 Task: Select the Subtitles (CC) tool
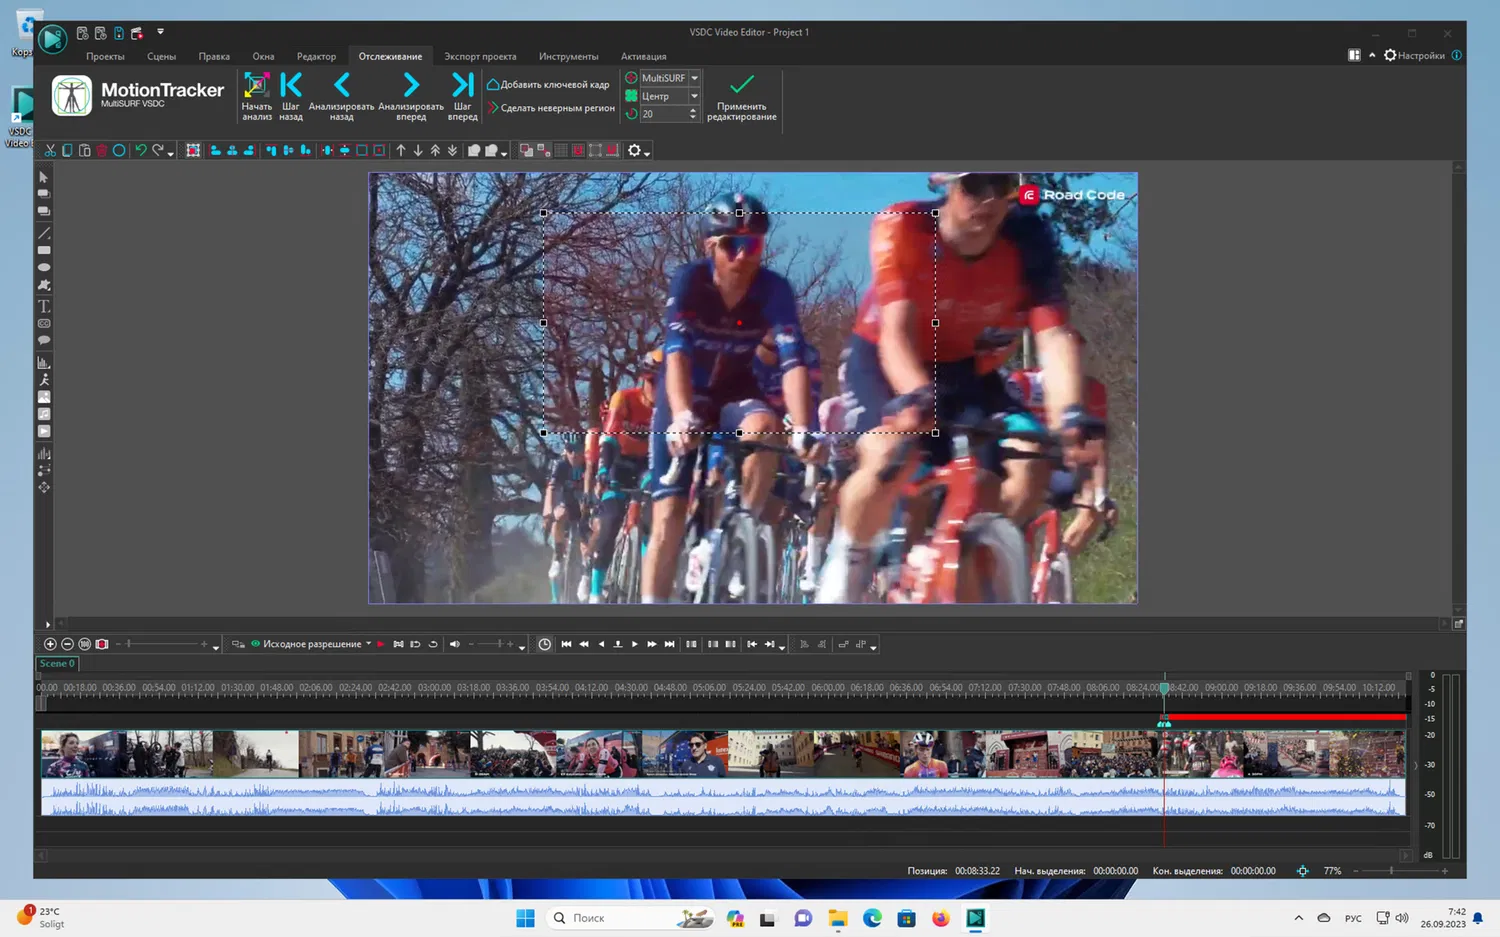(44, 323)
